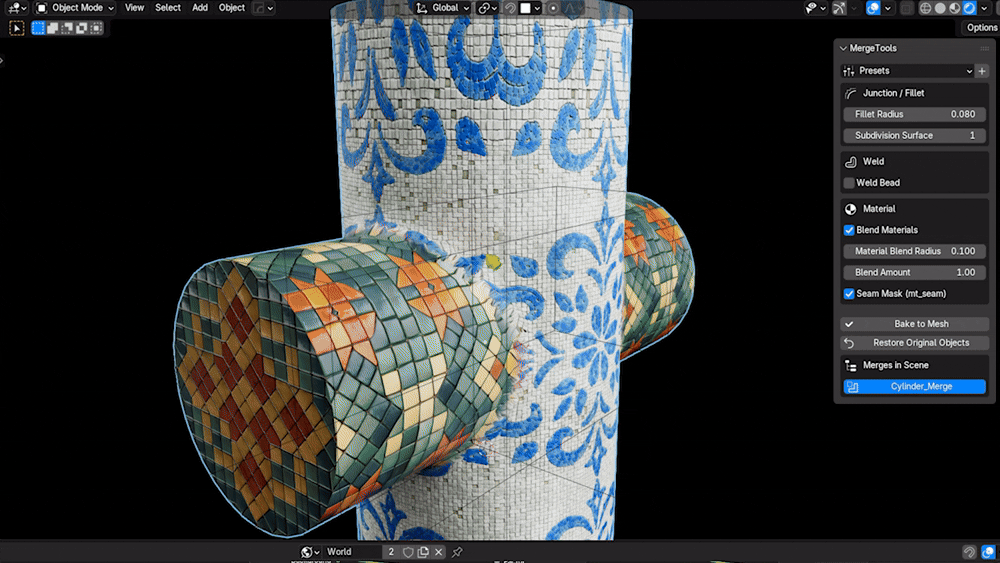Click the World user count 2 button

click(391, 552)
